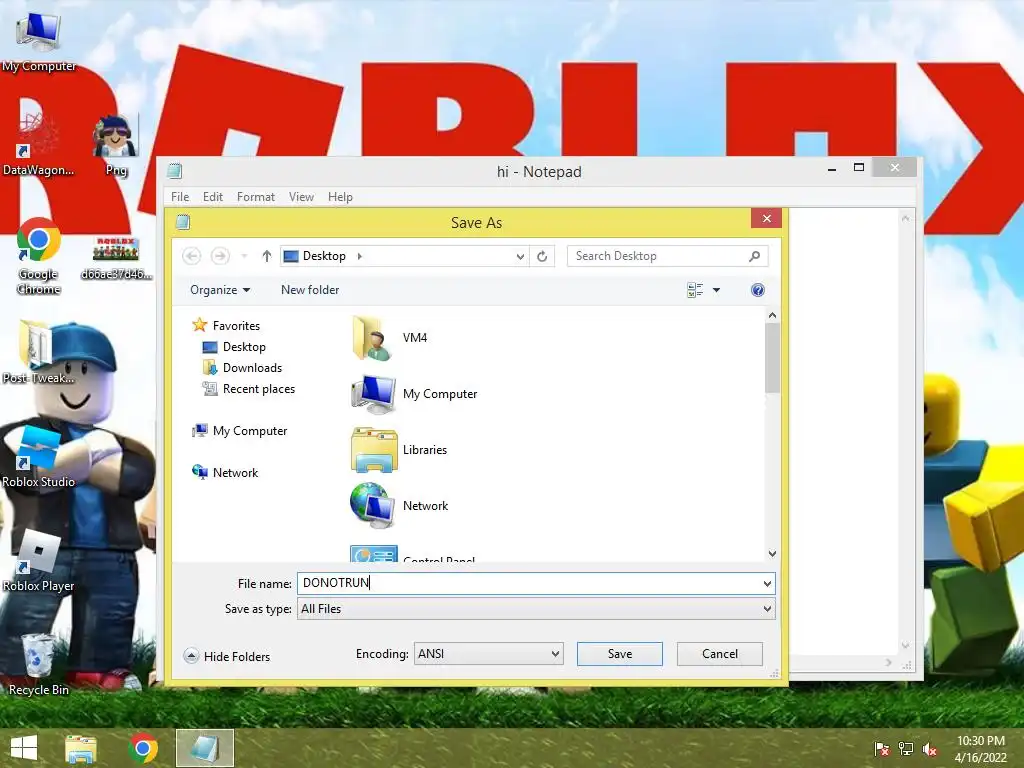This screenshot has height=768, width=1024.
Task: Open the Encoding ANSI dropdown
Action: click(488, 654)
